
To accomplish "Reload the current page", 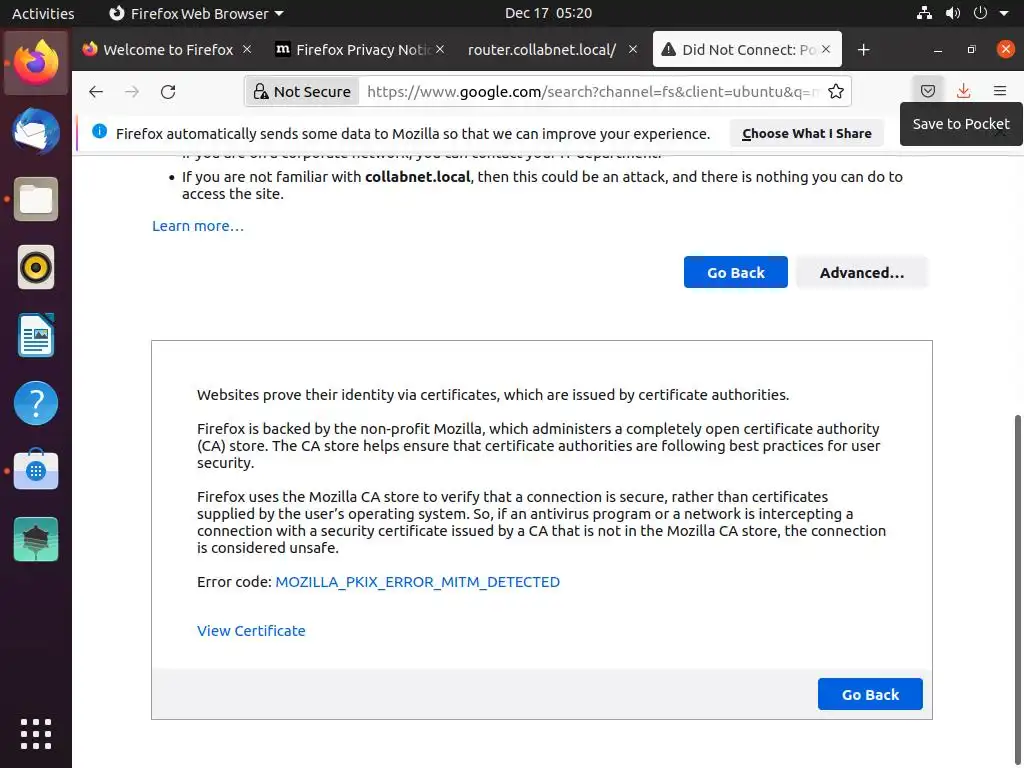I will 168,91.
